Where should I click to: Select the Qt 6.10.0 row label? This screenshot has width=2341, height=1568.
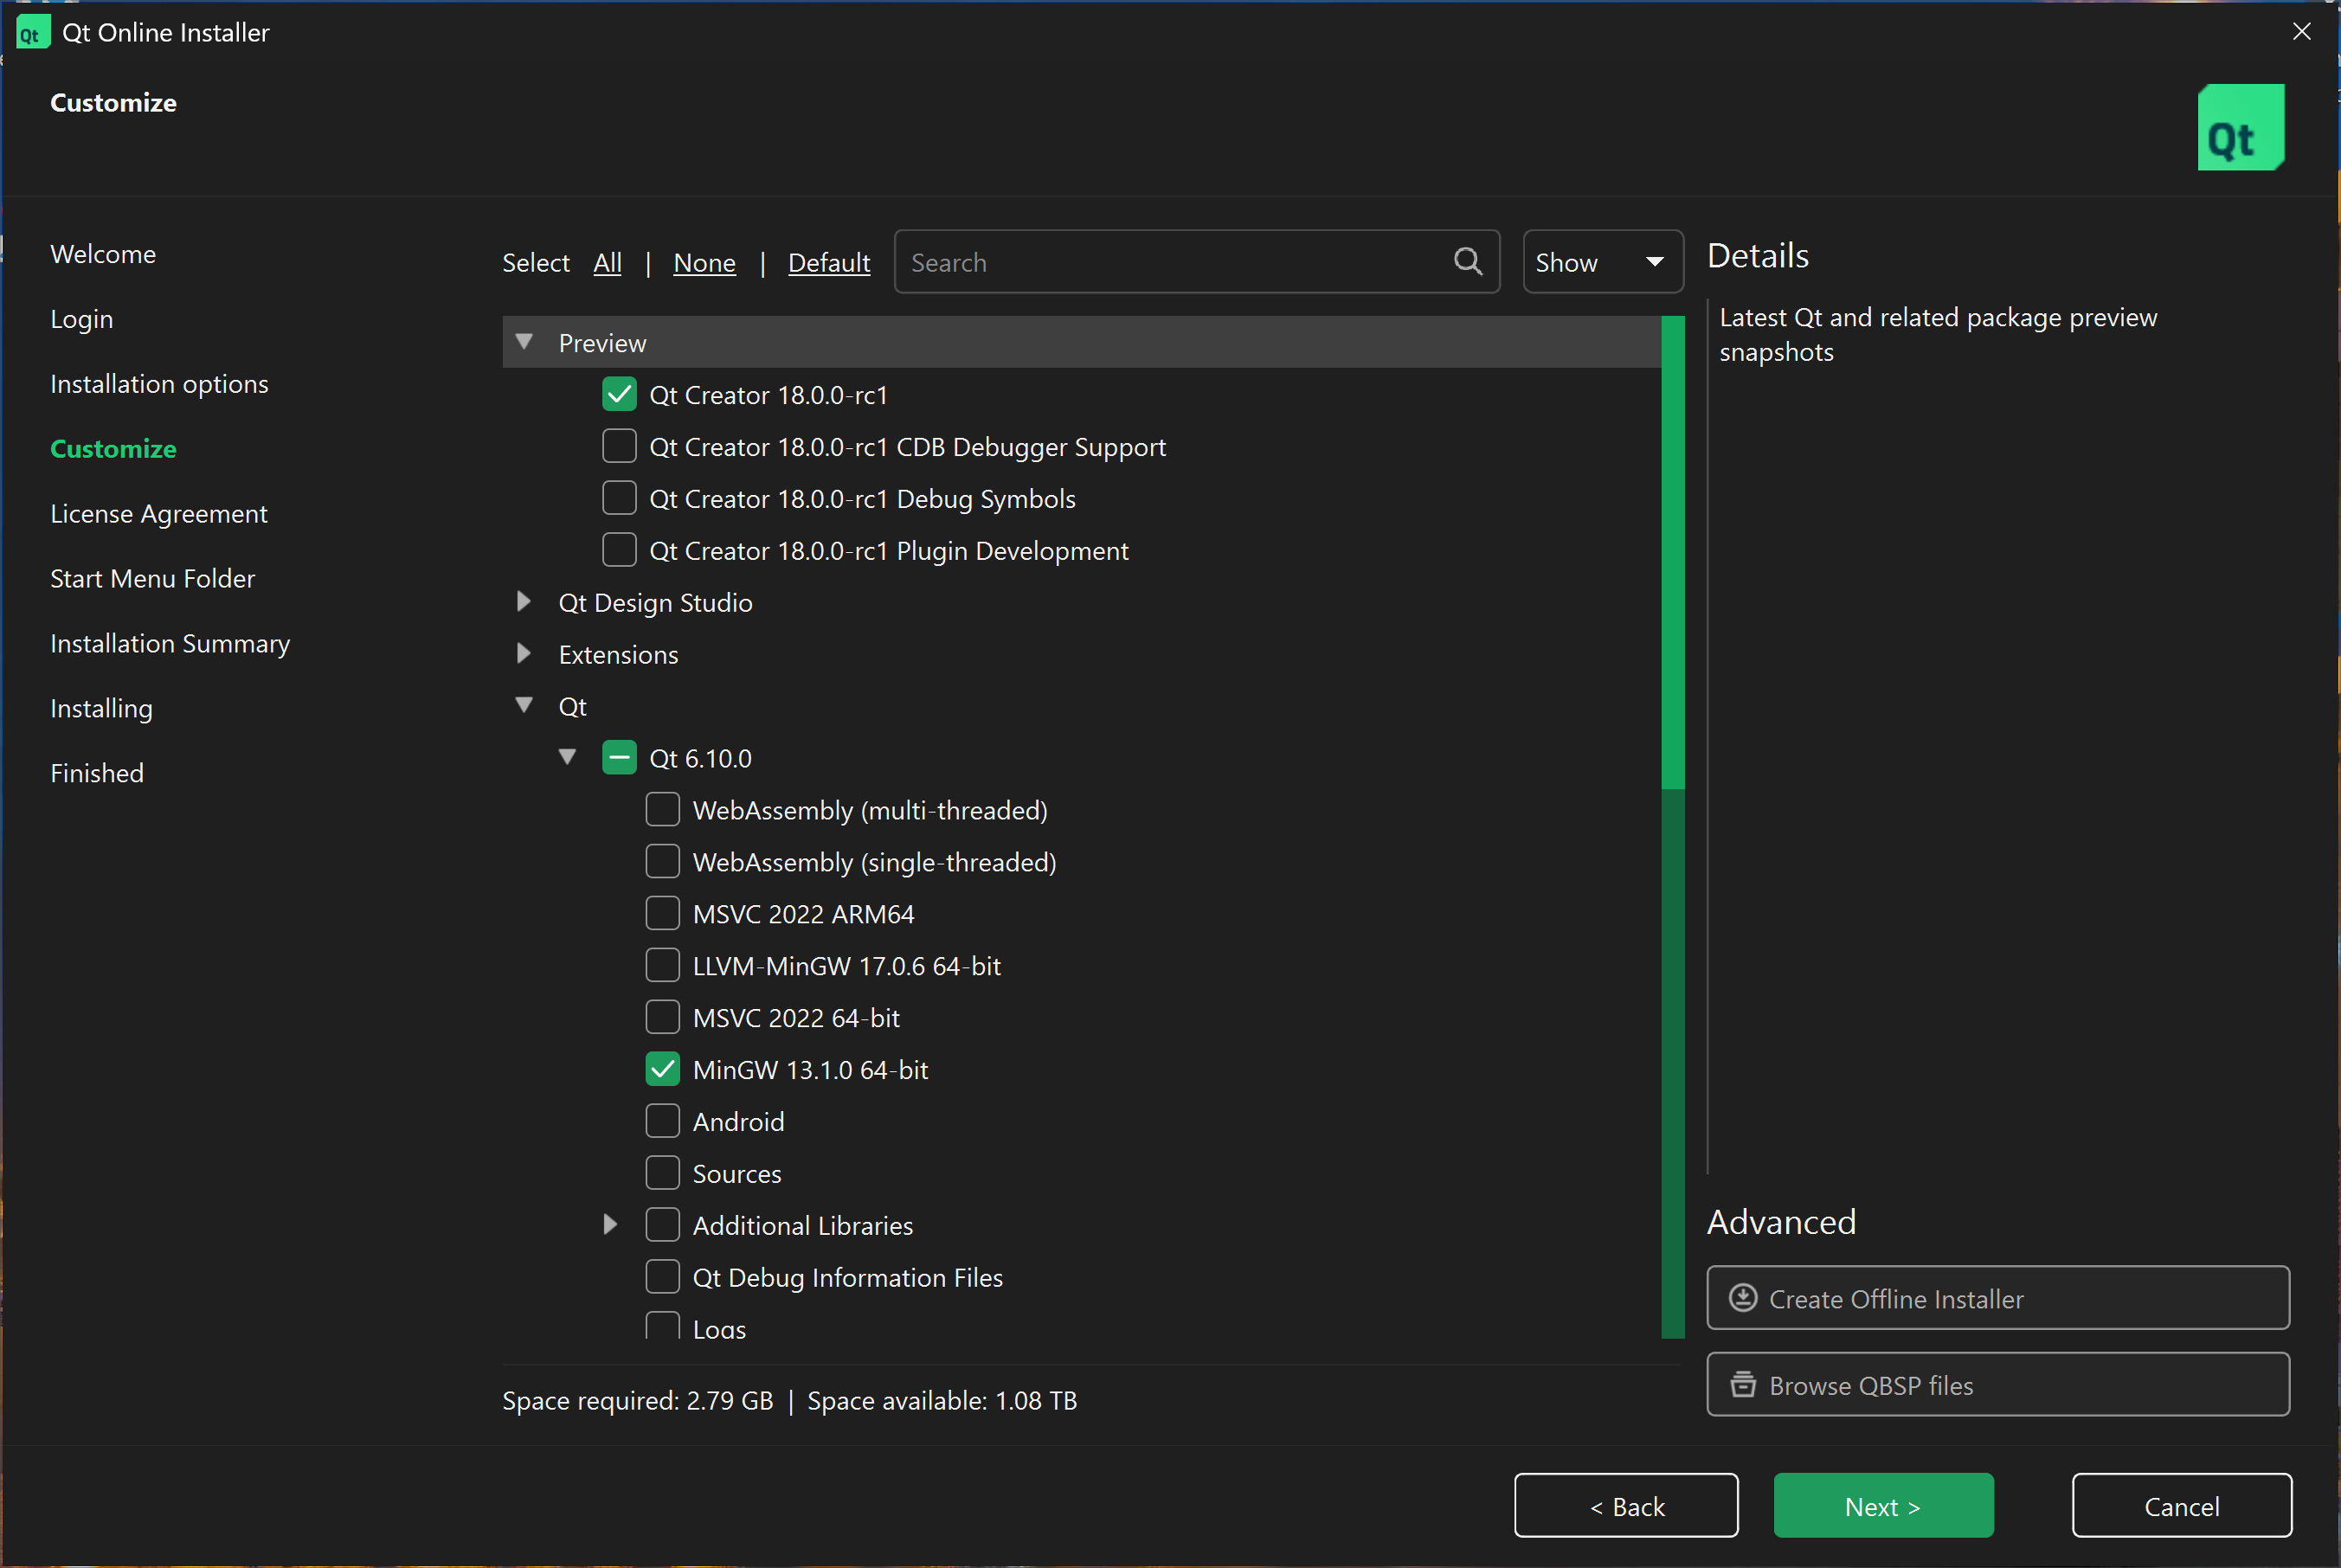click(700, 759)
